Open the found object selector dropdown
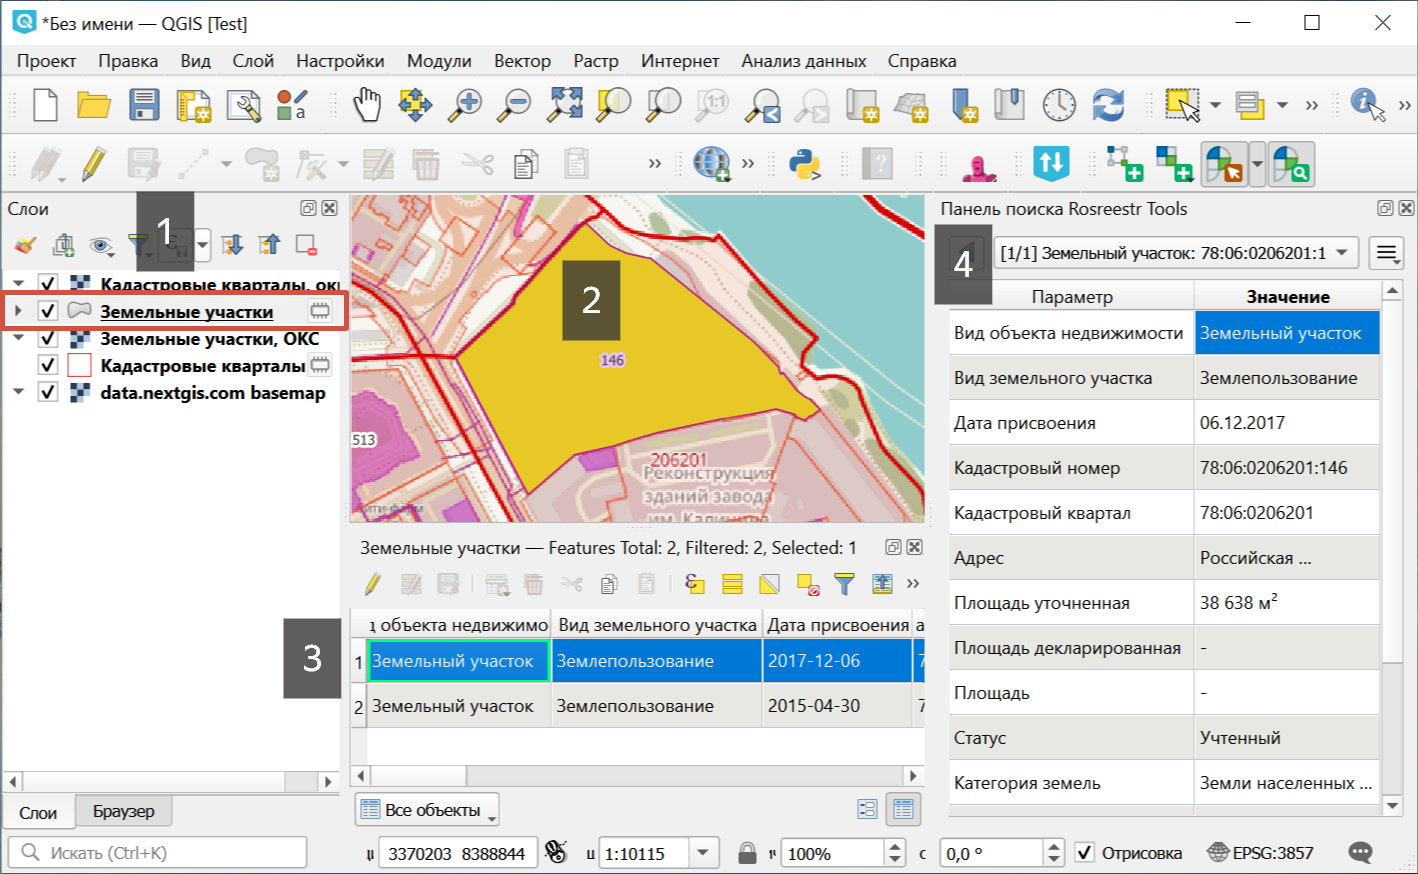This screenshot has height=874, width=1418. [x=1176, y=253]
